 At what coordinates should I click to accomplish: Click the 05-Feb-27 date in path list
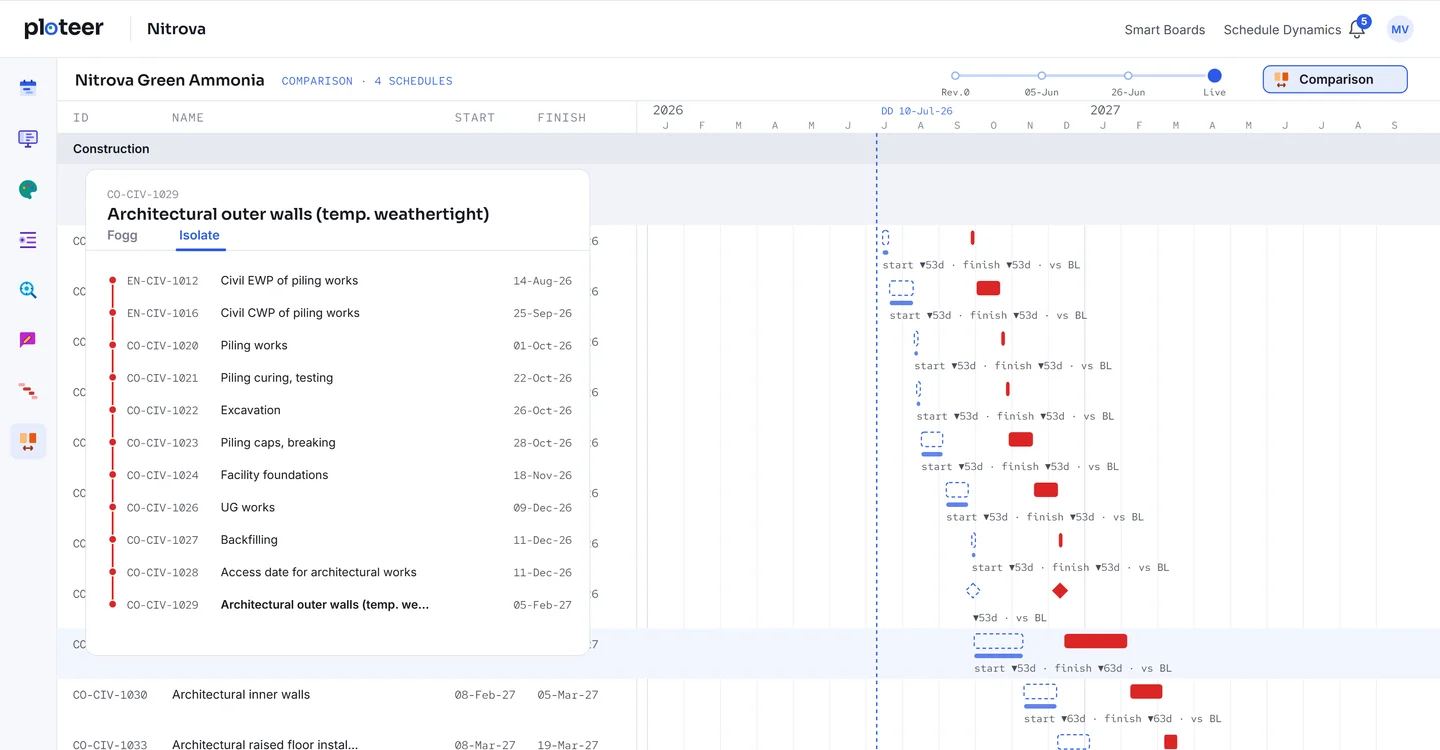543,605
